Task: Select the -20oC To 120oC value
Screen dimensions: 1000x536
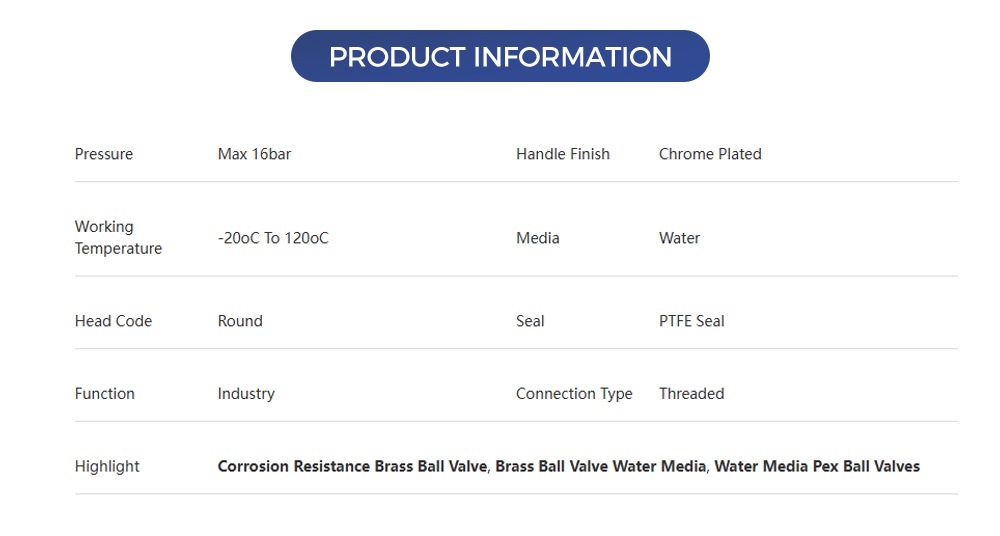Action: click(x=273, y=238)
